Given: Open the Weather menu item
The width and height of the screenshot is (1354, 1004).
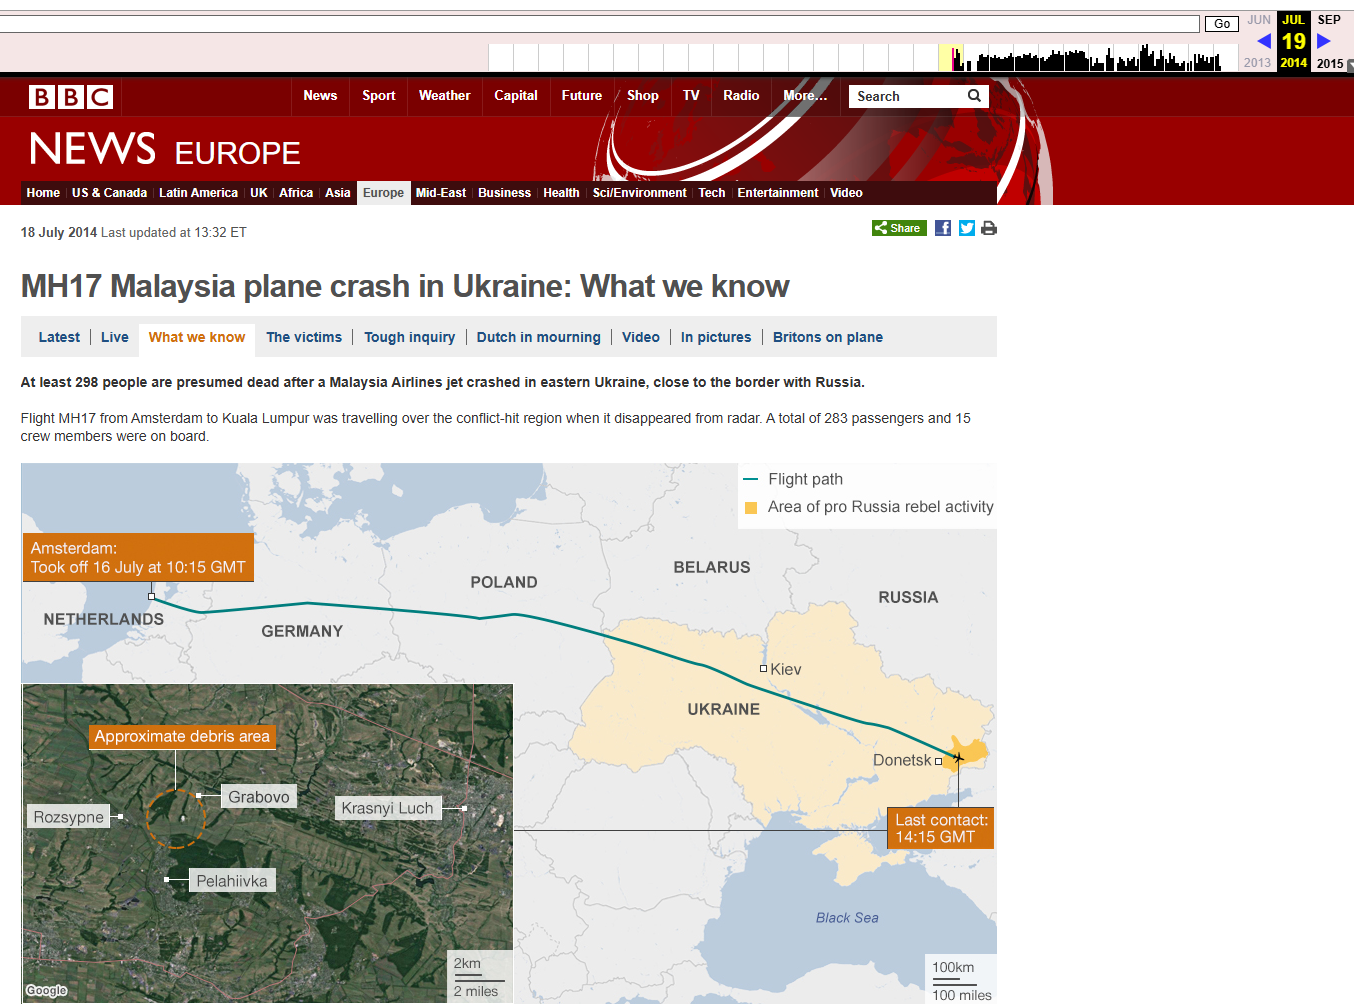Looking at the screenshot, I should pyautogui.click(x=445, y=96).
